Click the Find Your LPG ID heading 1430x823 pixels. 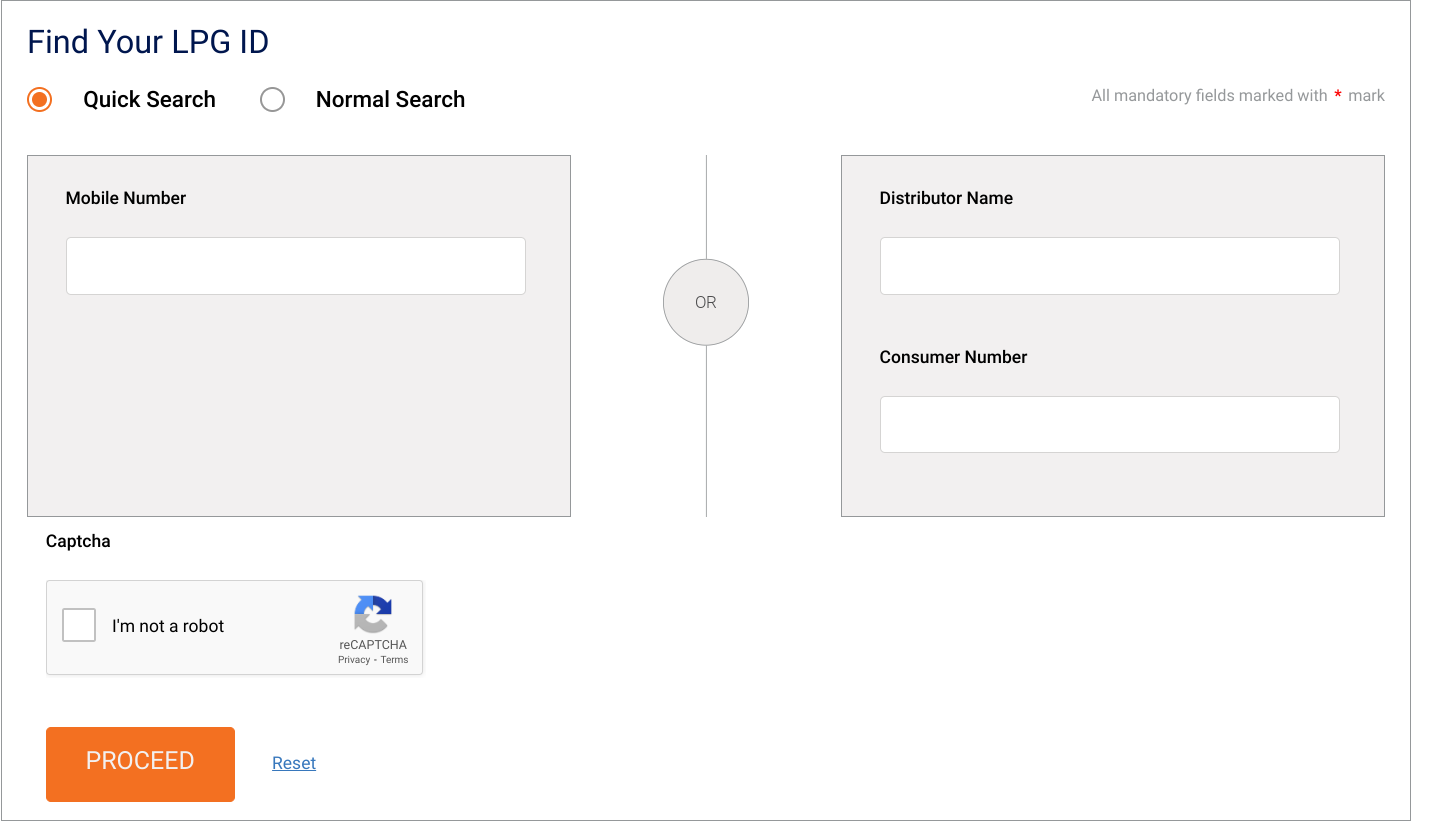148,42
